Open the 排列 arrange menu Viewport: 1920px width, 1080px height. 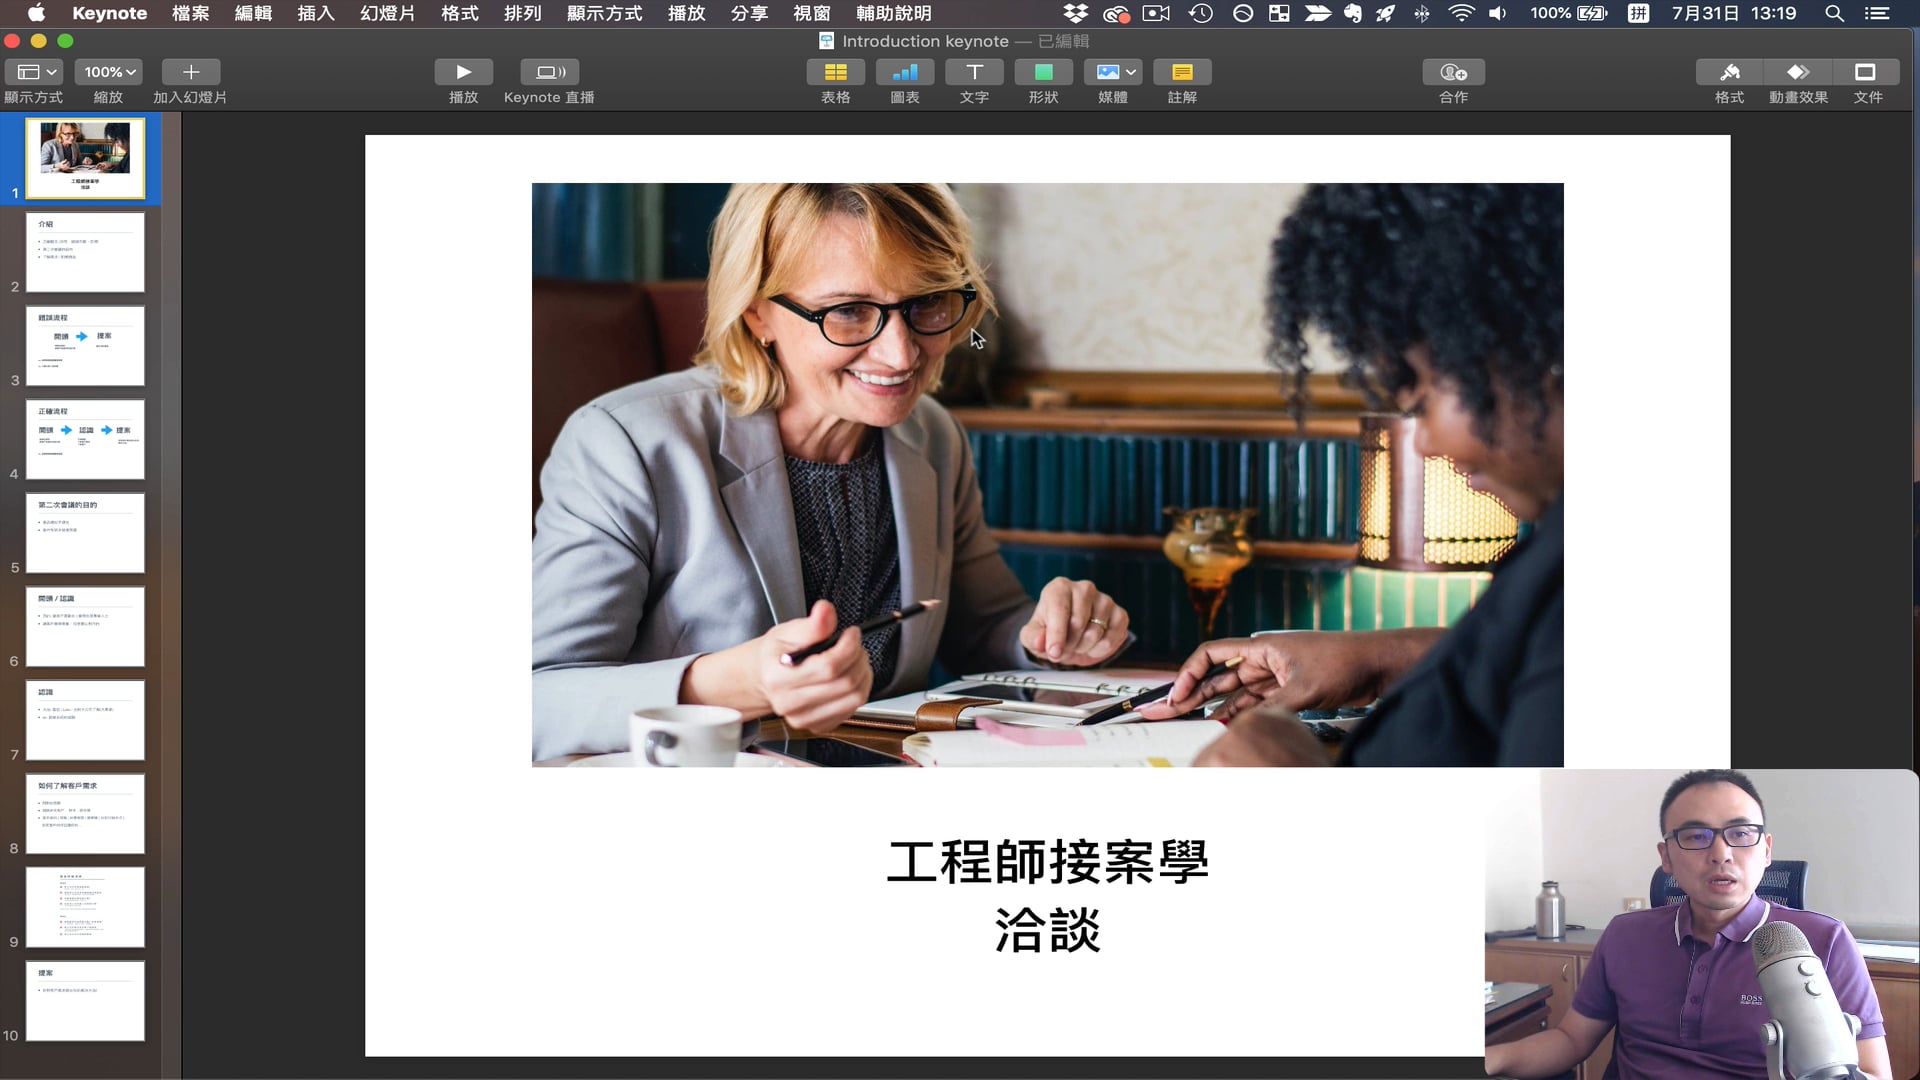click(x=522, y=13)
